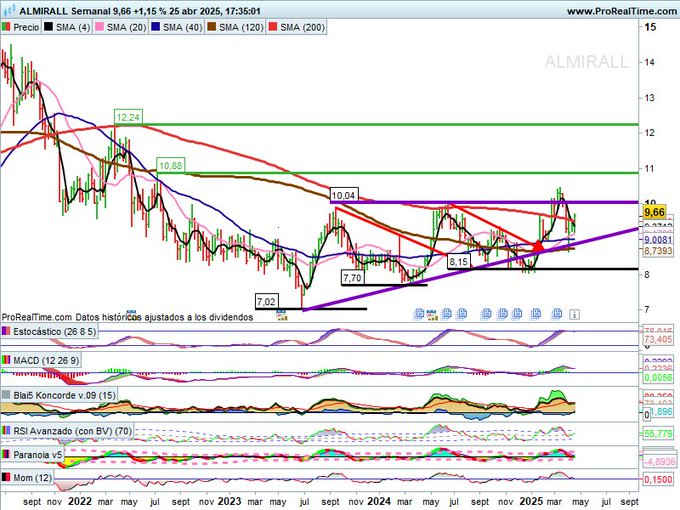The height and width of the screenshot is (510, 680).
Task: Click 15 label on price scale
Action: pos(650,27)
